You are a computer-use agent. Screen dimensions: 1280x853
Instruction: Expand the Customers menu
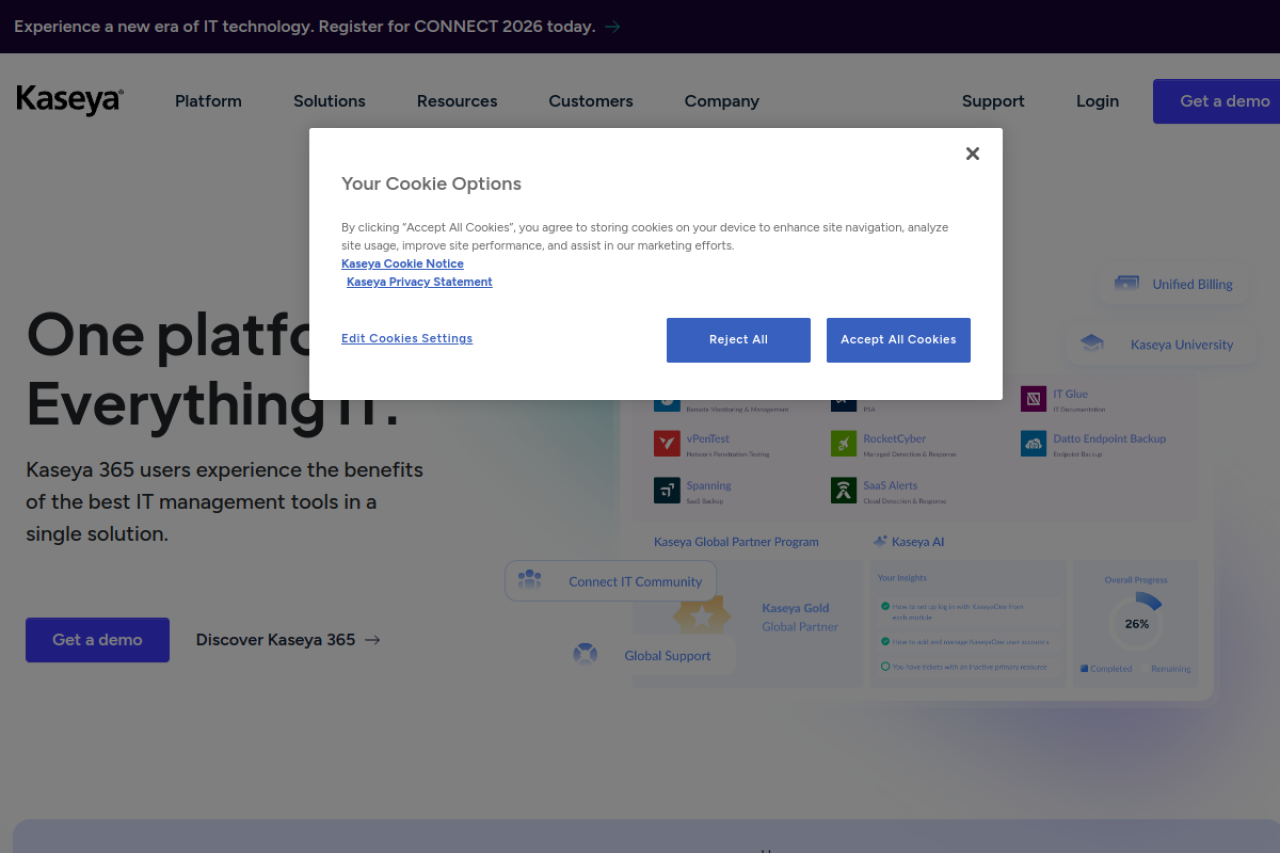[590, 101]
